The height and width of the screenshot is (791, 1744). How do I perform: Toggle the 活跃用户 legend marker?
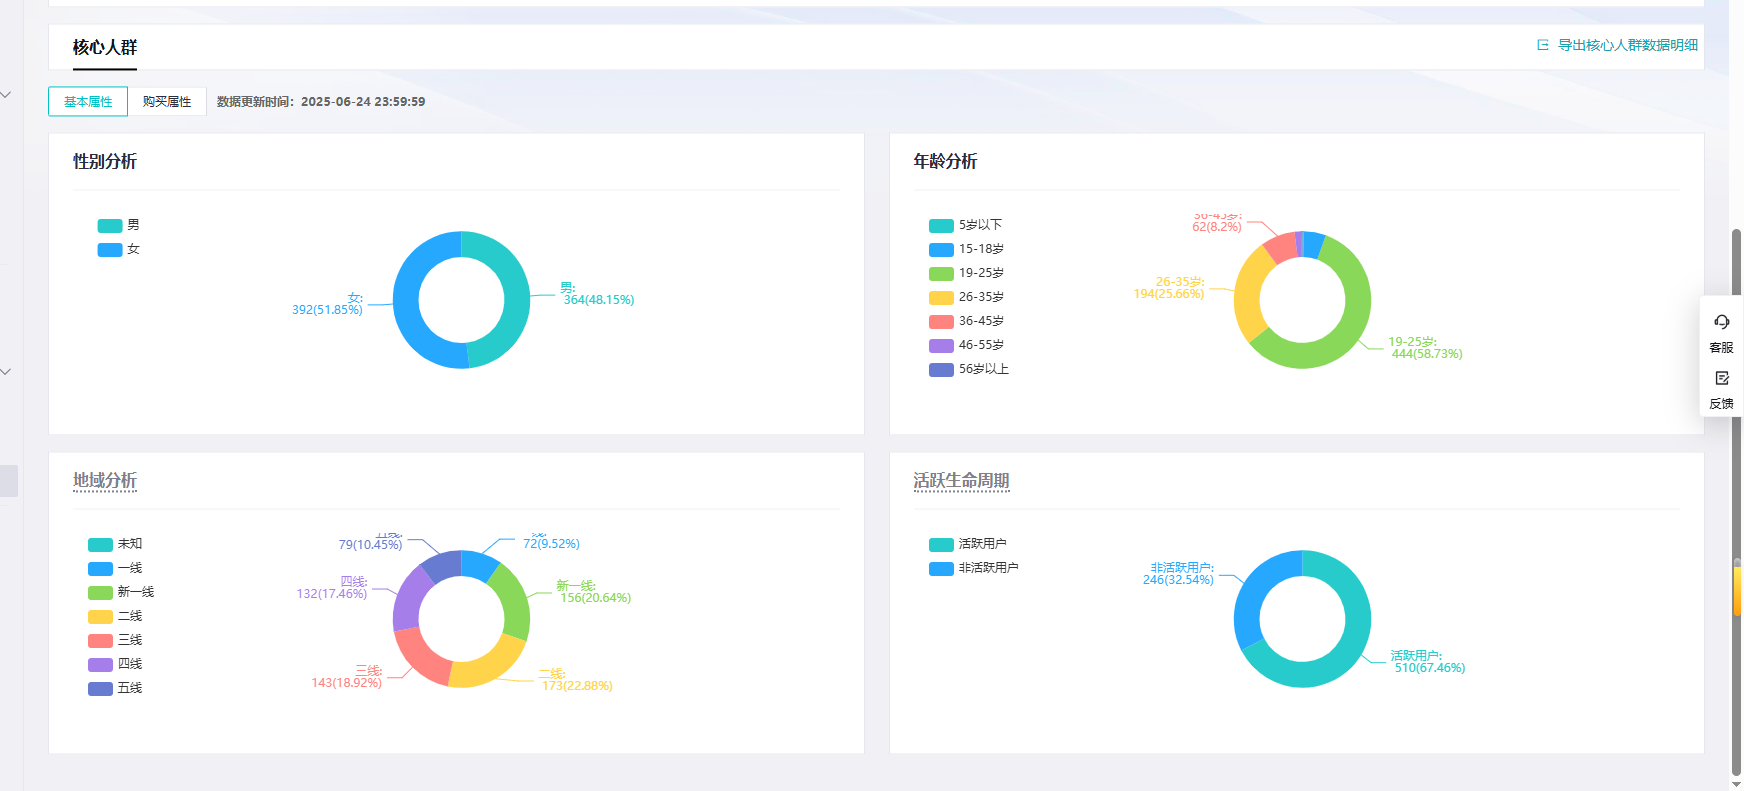pos(941,544)
